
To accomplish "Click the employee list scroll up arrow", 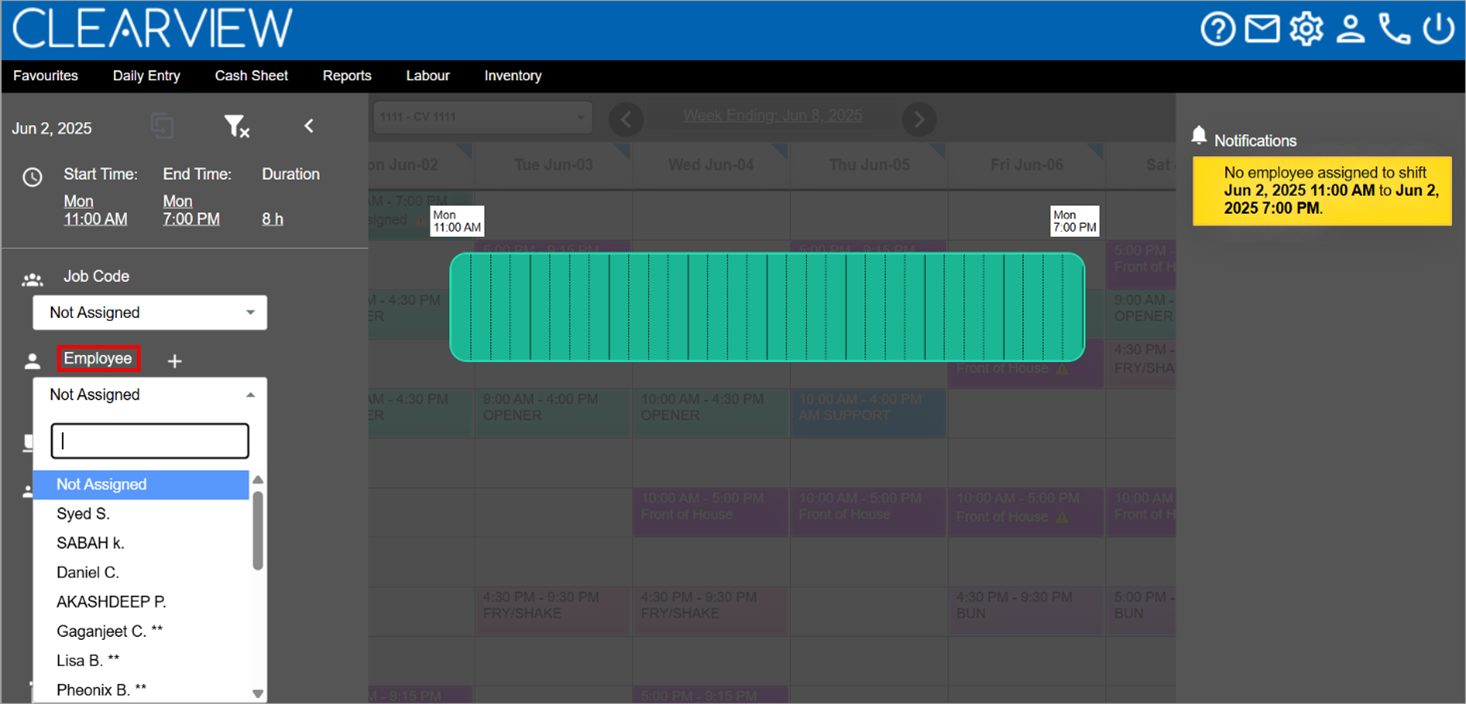I will click(x=258, y=480).
